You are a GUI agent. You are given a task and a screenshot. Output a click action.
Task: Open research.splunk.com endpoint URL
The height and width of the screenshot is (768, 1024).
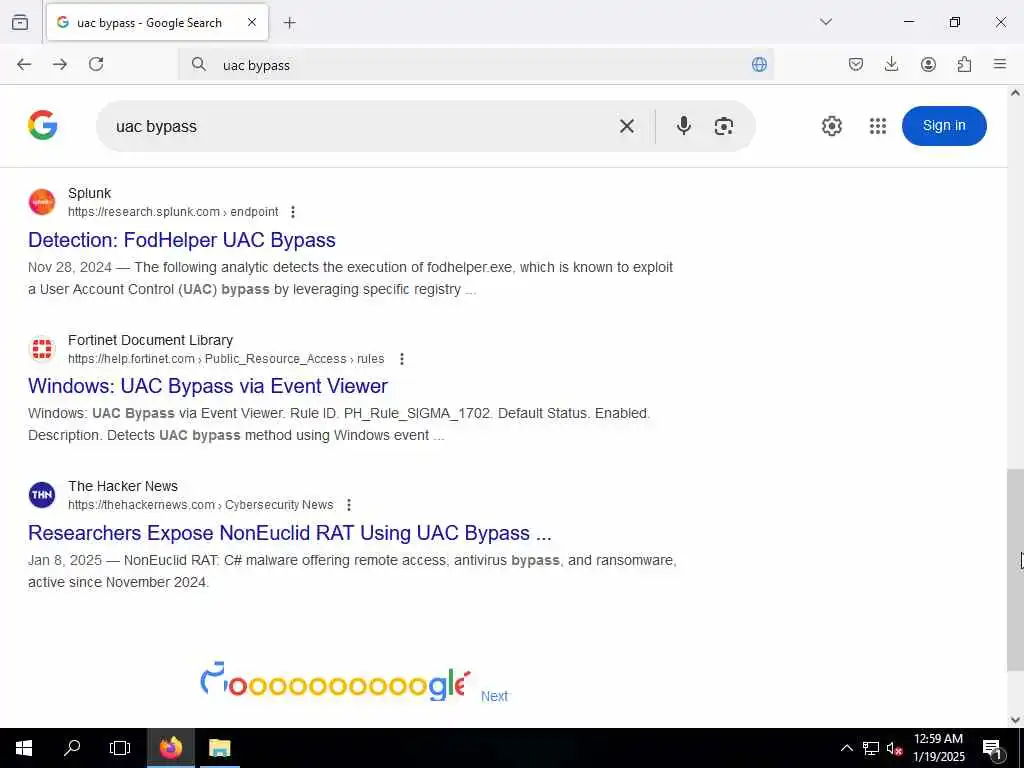173,212
